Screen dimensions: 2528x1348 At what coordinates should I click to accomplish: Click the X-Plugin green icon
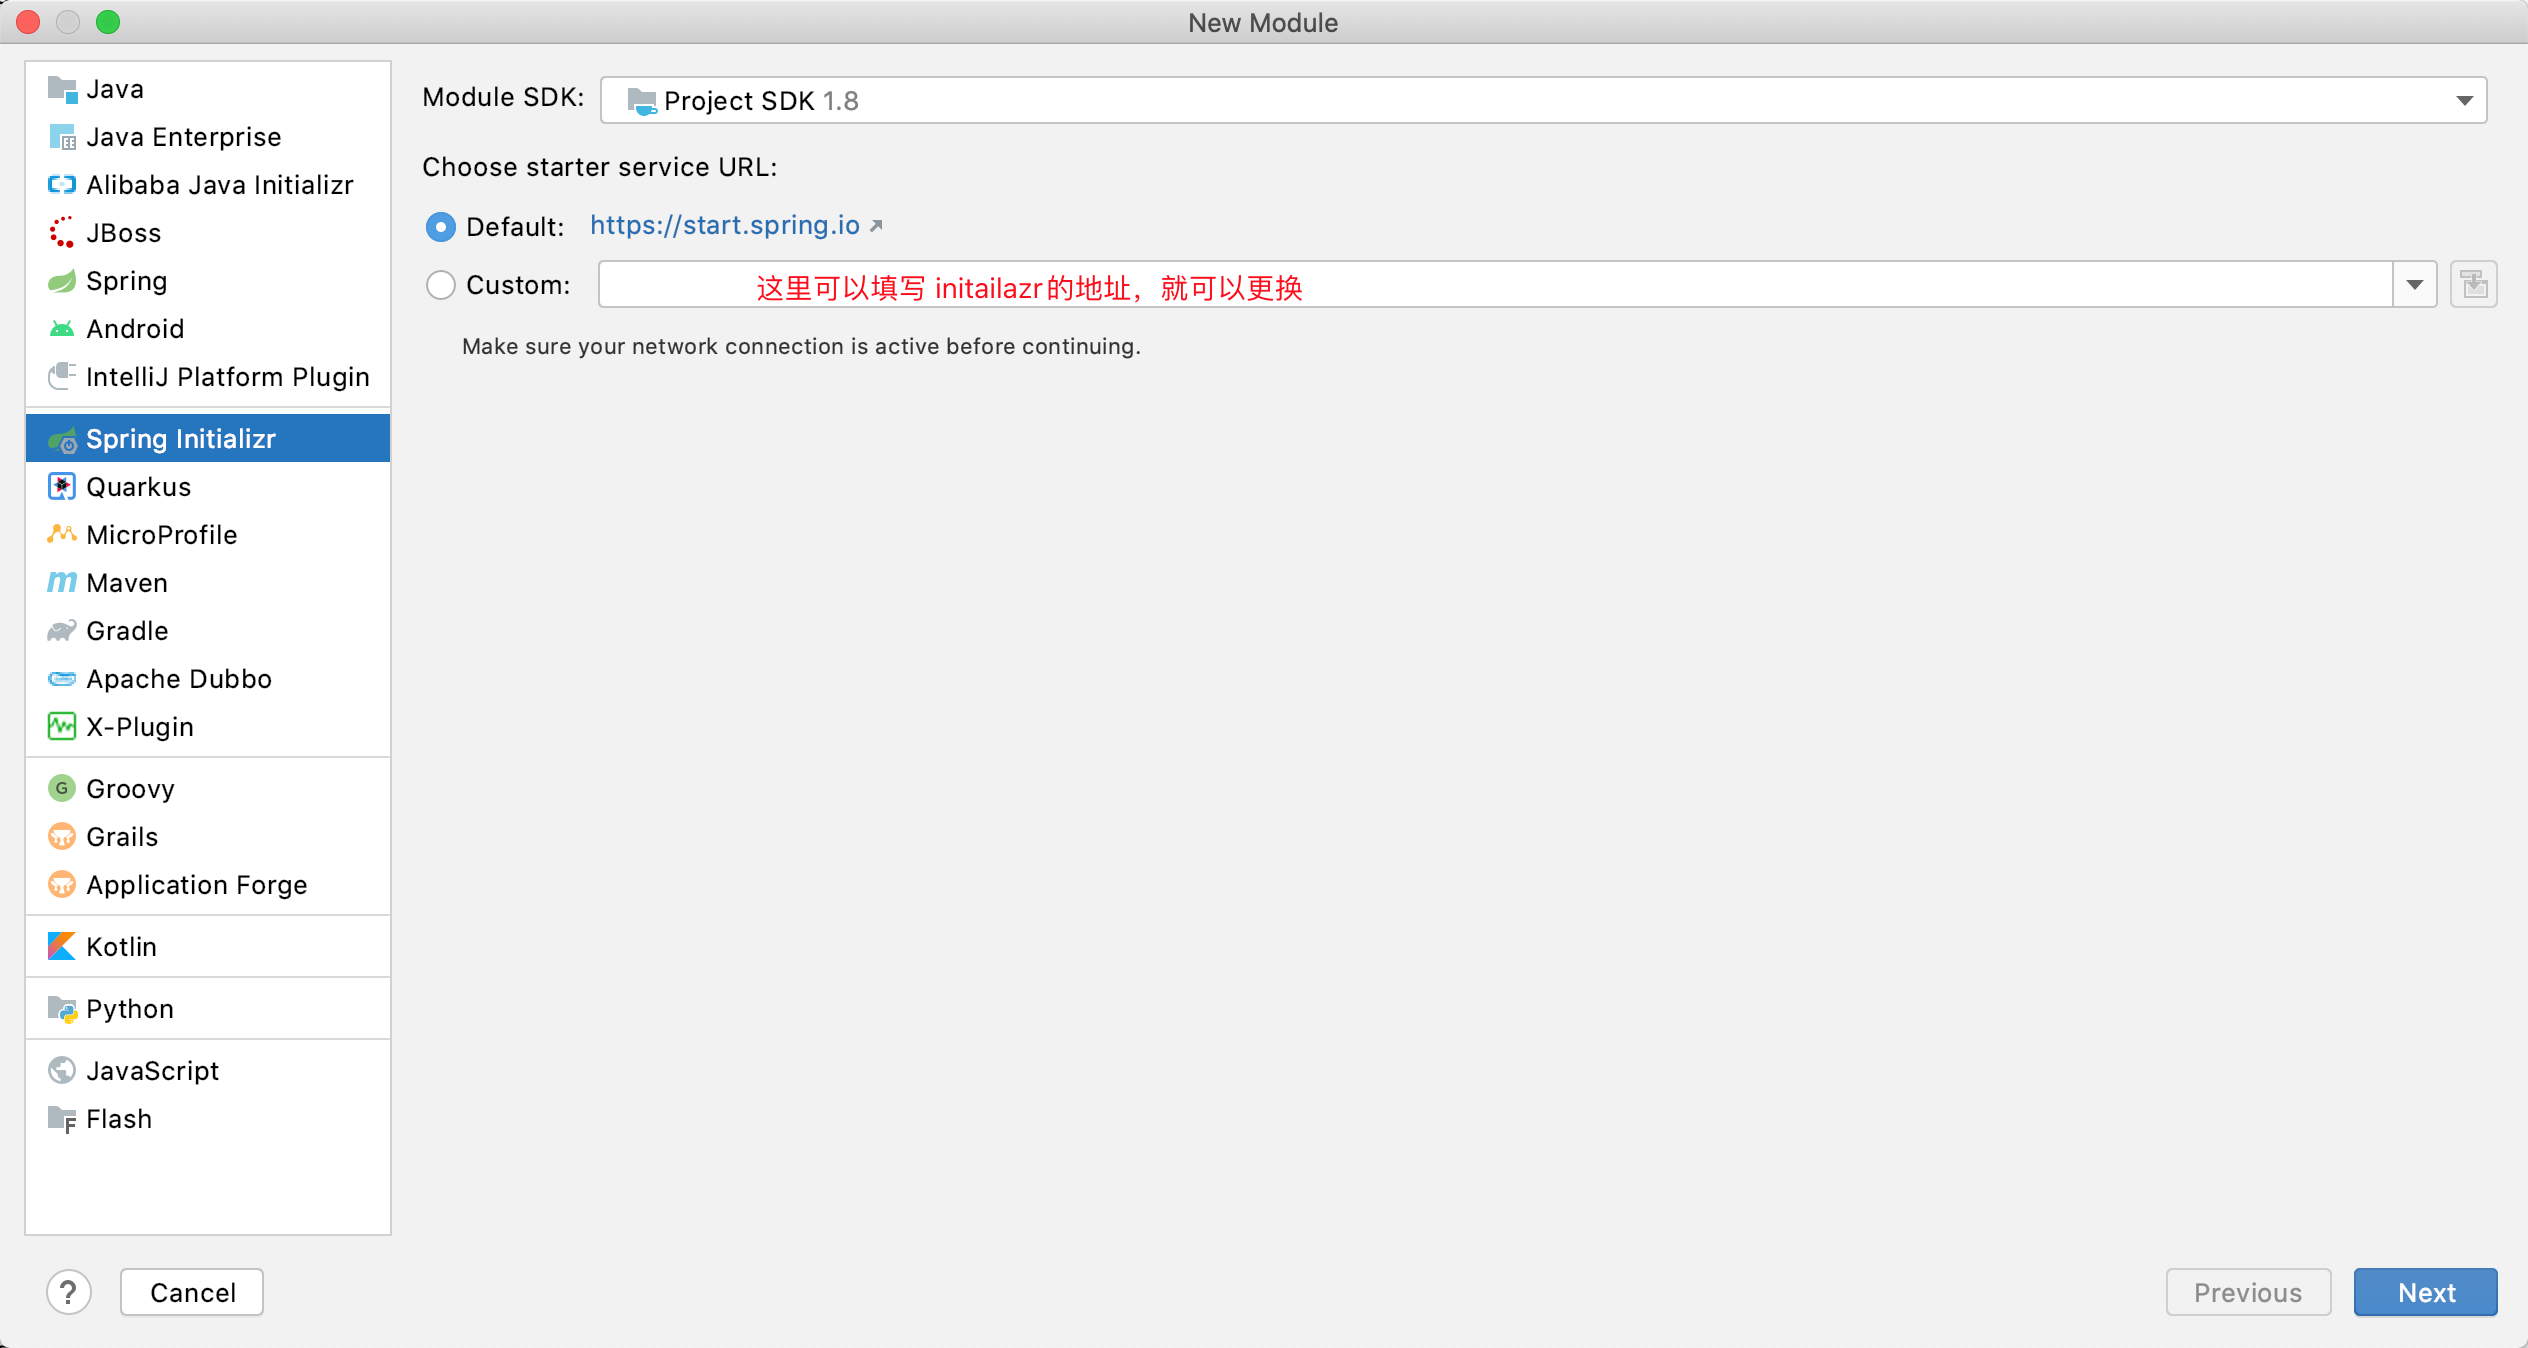pyautogui.click(x=62, y=727)
